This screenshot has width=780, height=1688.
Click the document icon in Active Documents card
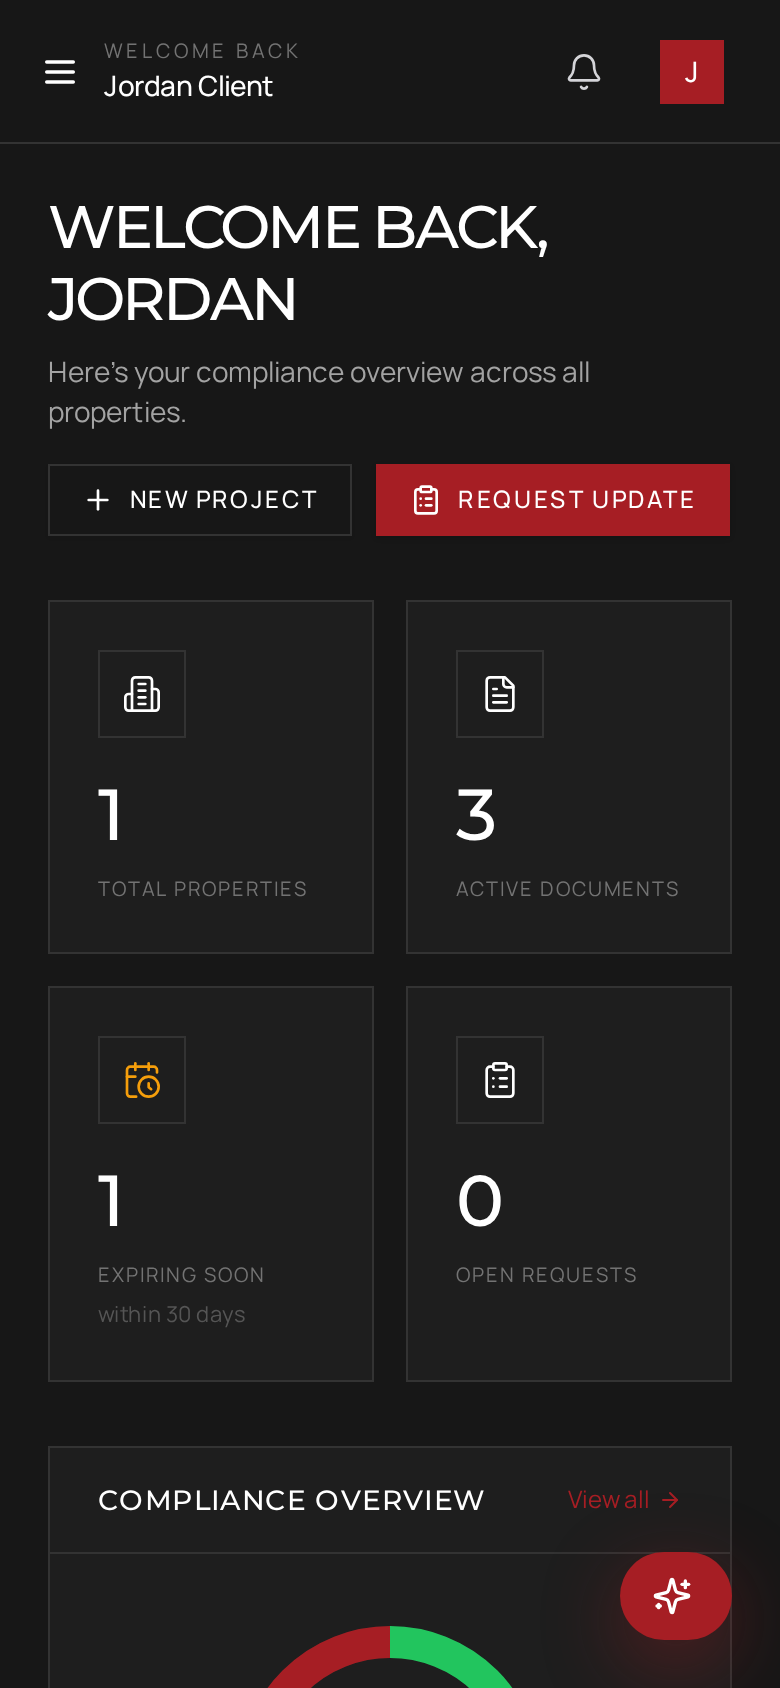pos(500,694)
